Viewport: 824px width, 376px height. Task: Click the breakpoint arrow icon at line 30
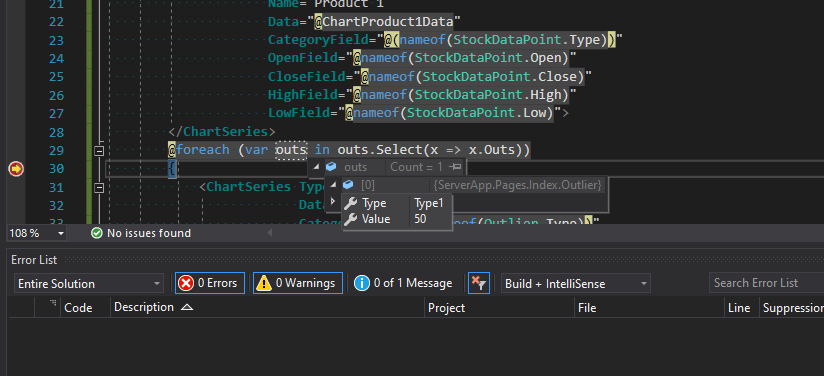[x=16, y=169]
